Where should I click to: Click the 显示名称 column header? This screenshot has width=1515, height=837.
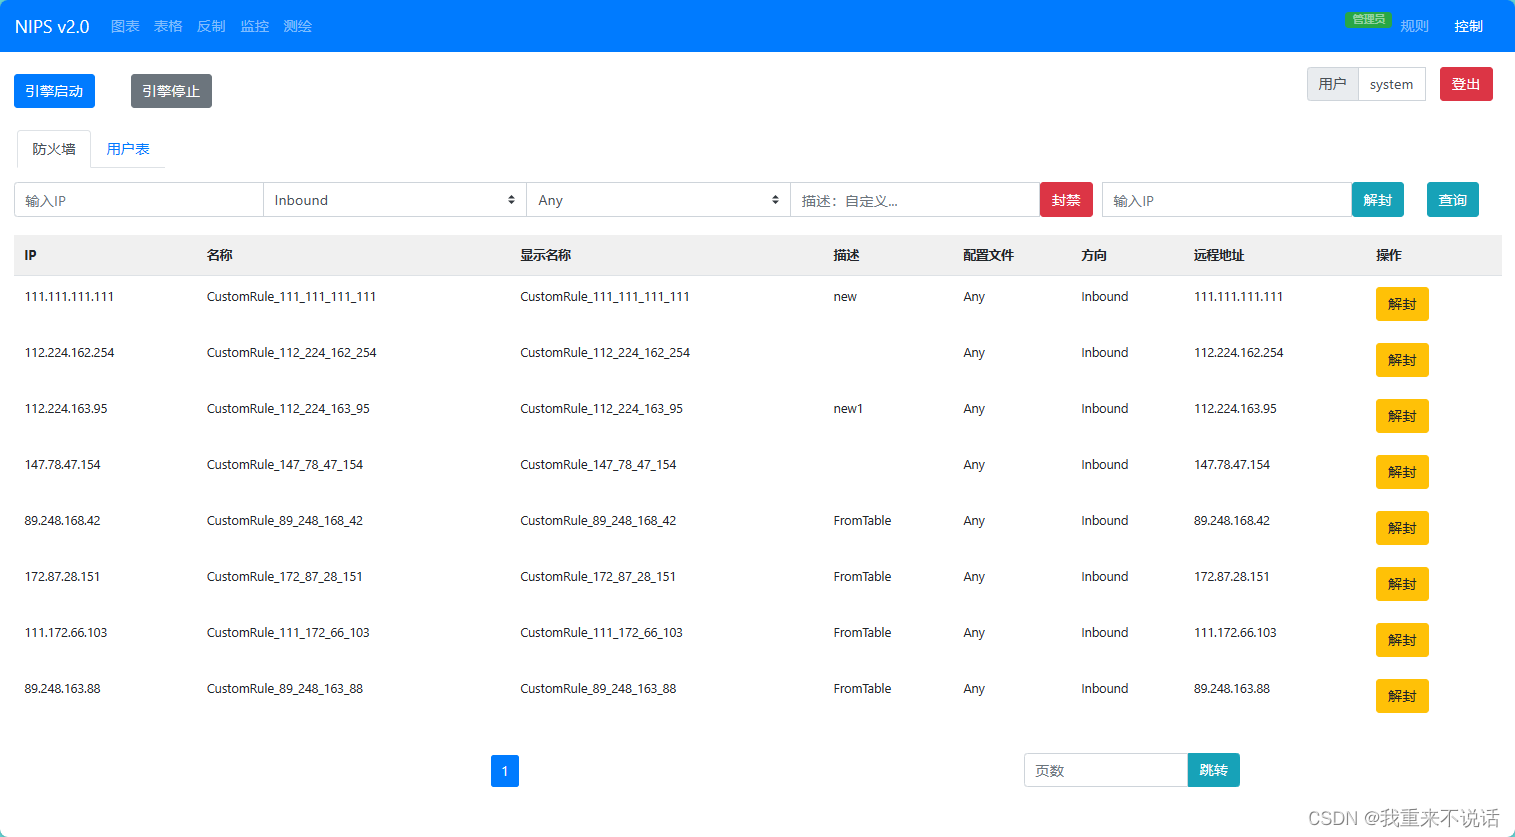[x=546, y=255]
